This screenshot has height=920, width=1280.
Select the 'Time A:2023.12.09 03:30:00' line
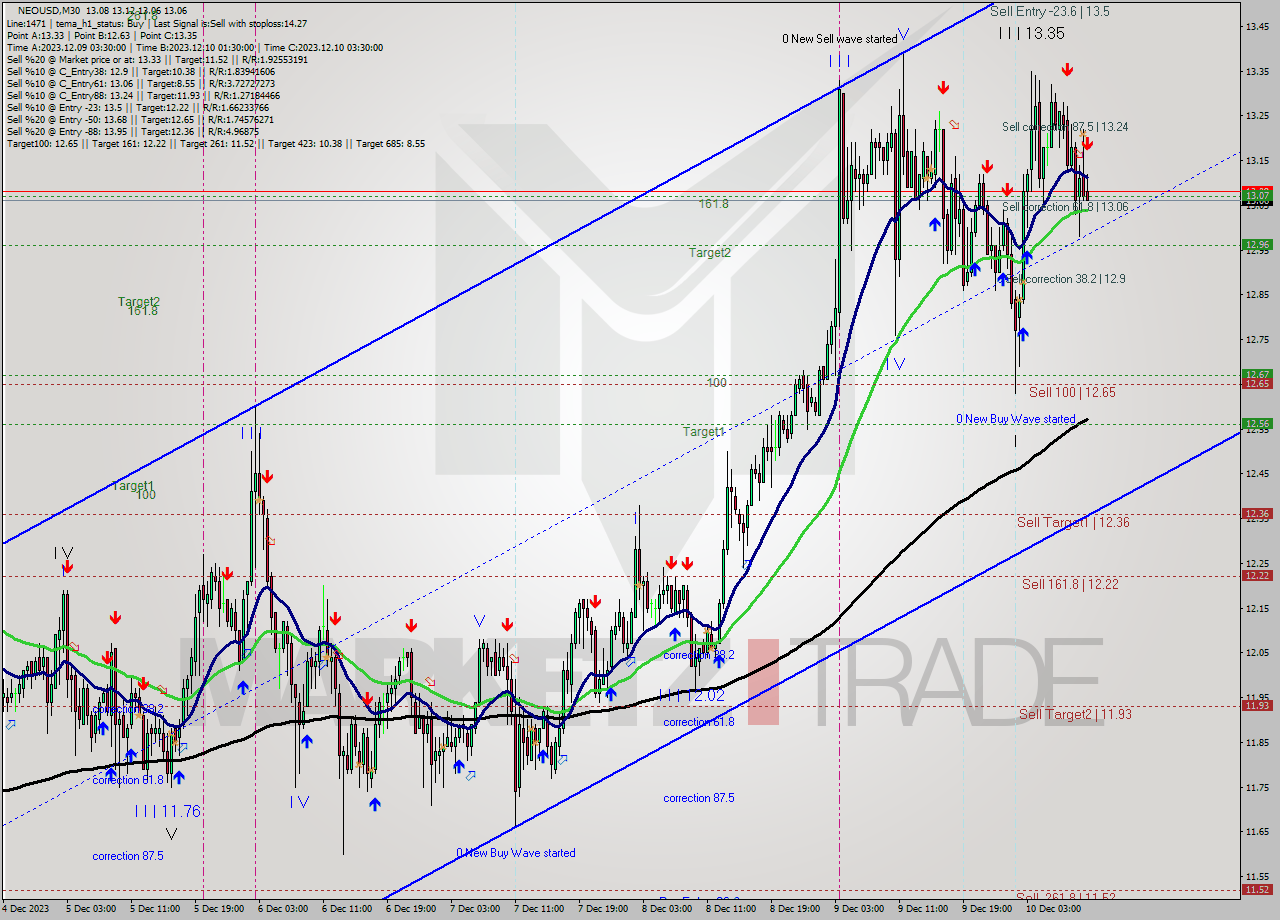66,47
